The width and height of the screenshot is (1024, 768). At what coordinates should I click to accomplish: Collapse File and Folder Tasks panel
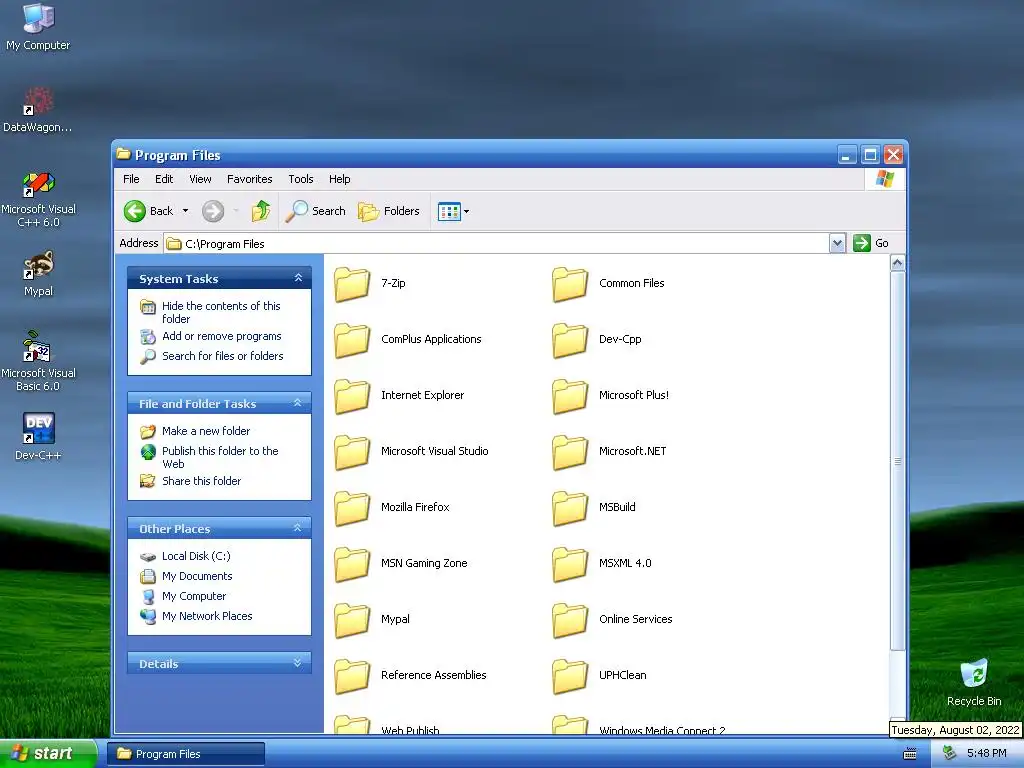click(x=298, y=403)
